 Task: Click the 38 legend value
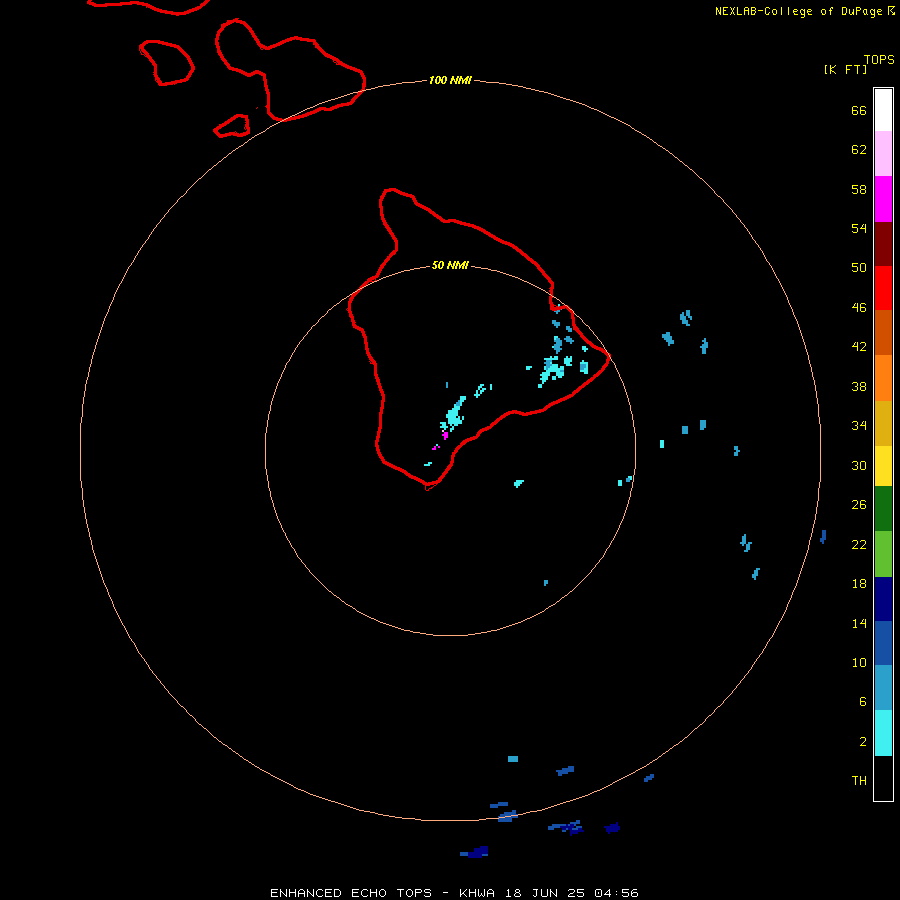(x=859, y=386)
